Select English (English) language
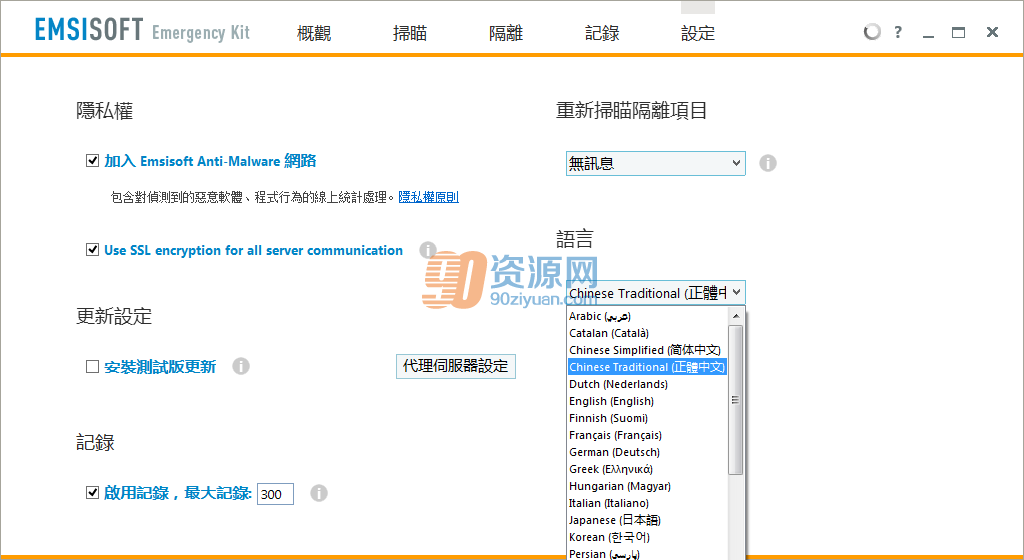 pyautogui.click(x=647, y=401)
